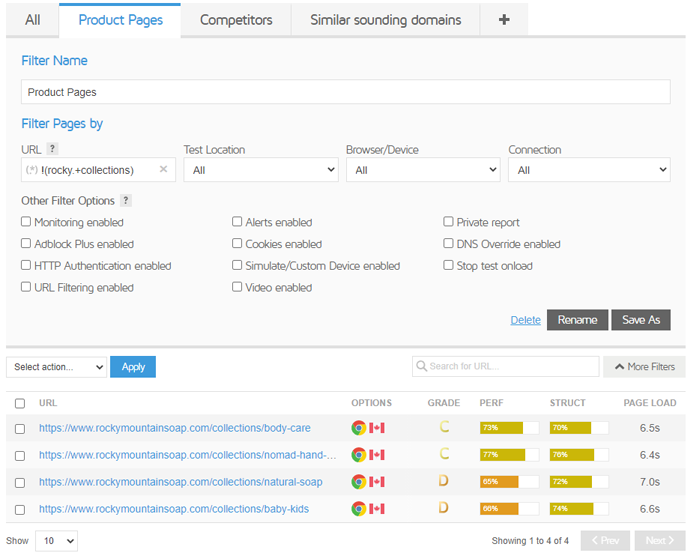
Task: Open the Select action dropdown
Action: (x=56, y=367)
